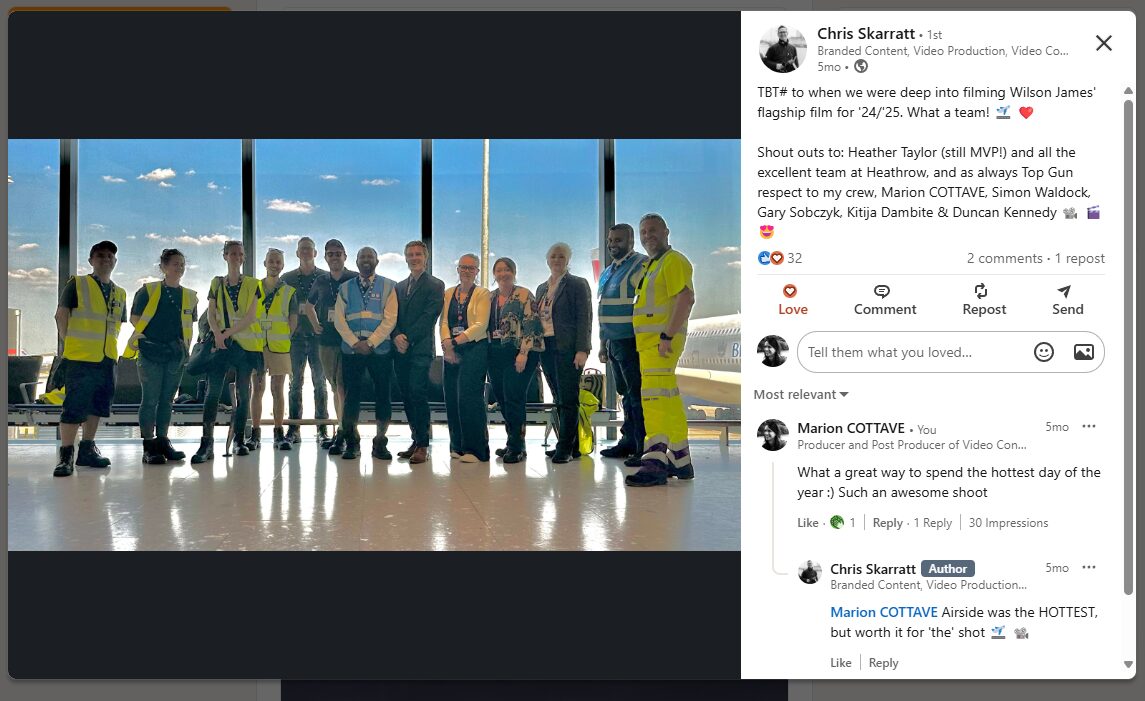Click the Love reaction button
1145x701 pixels.
point(792,300)
